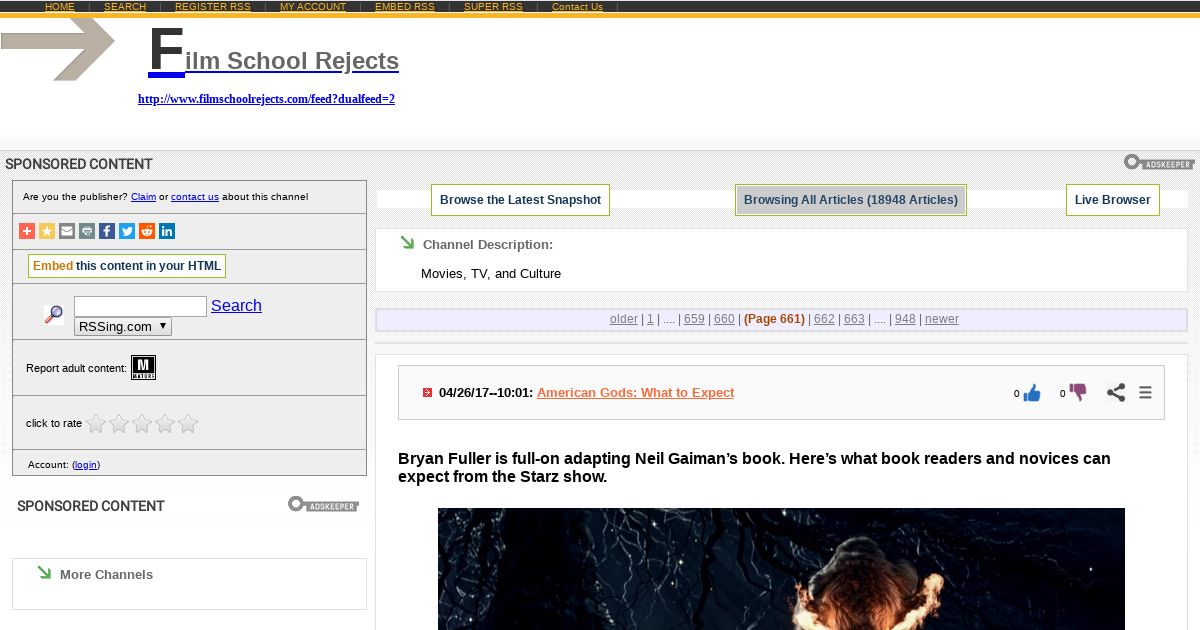Open Contact Us in top navigation
This screenshot has width=1200, height=630.
click(x=577, y=7)
